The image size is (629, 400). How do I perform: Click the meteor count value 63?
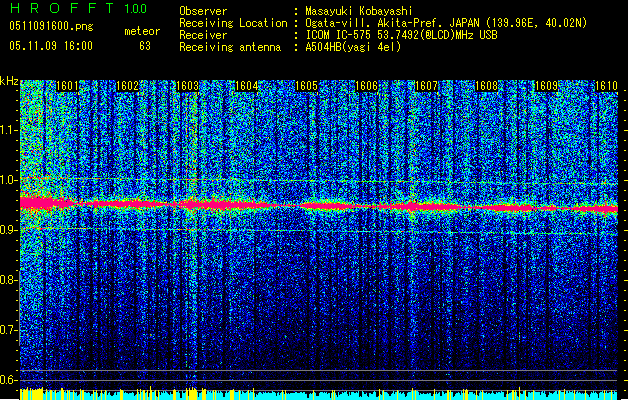point(145,46)
